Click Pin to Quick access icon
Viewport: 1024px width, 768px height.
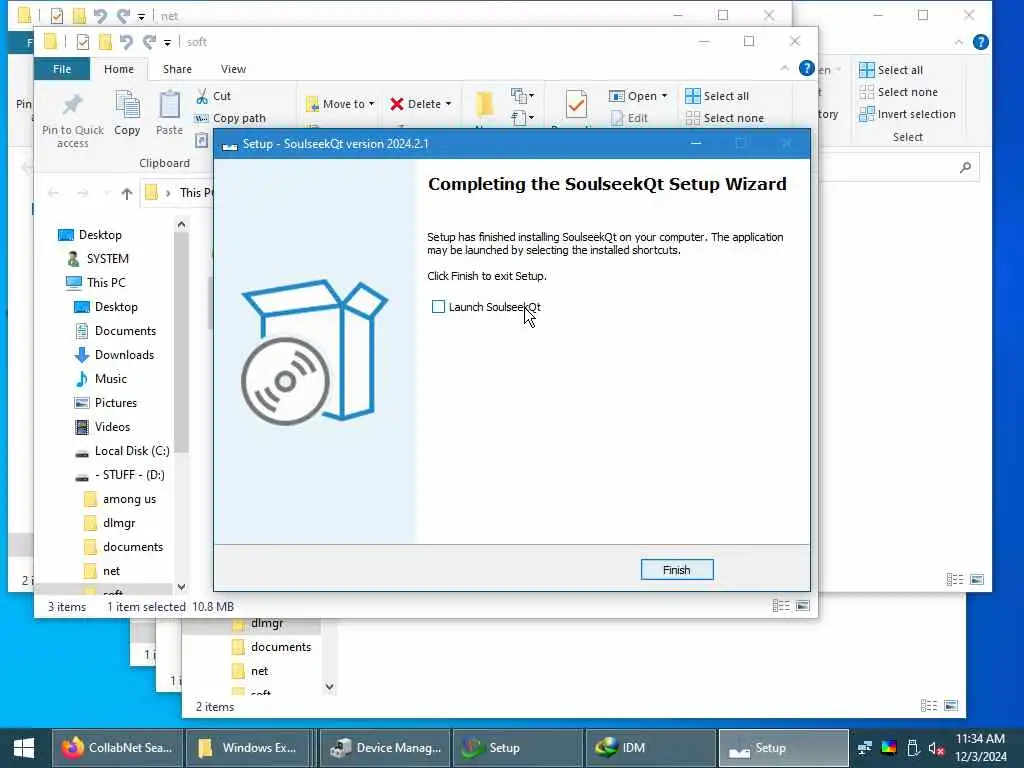click(x=72, y=104)
